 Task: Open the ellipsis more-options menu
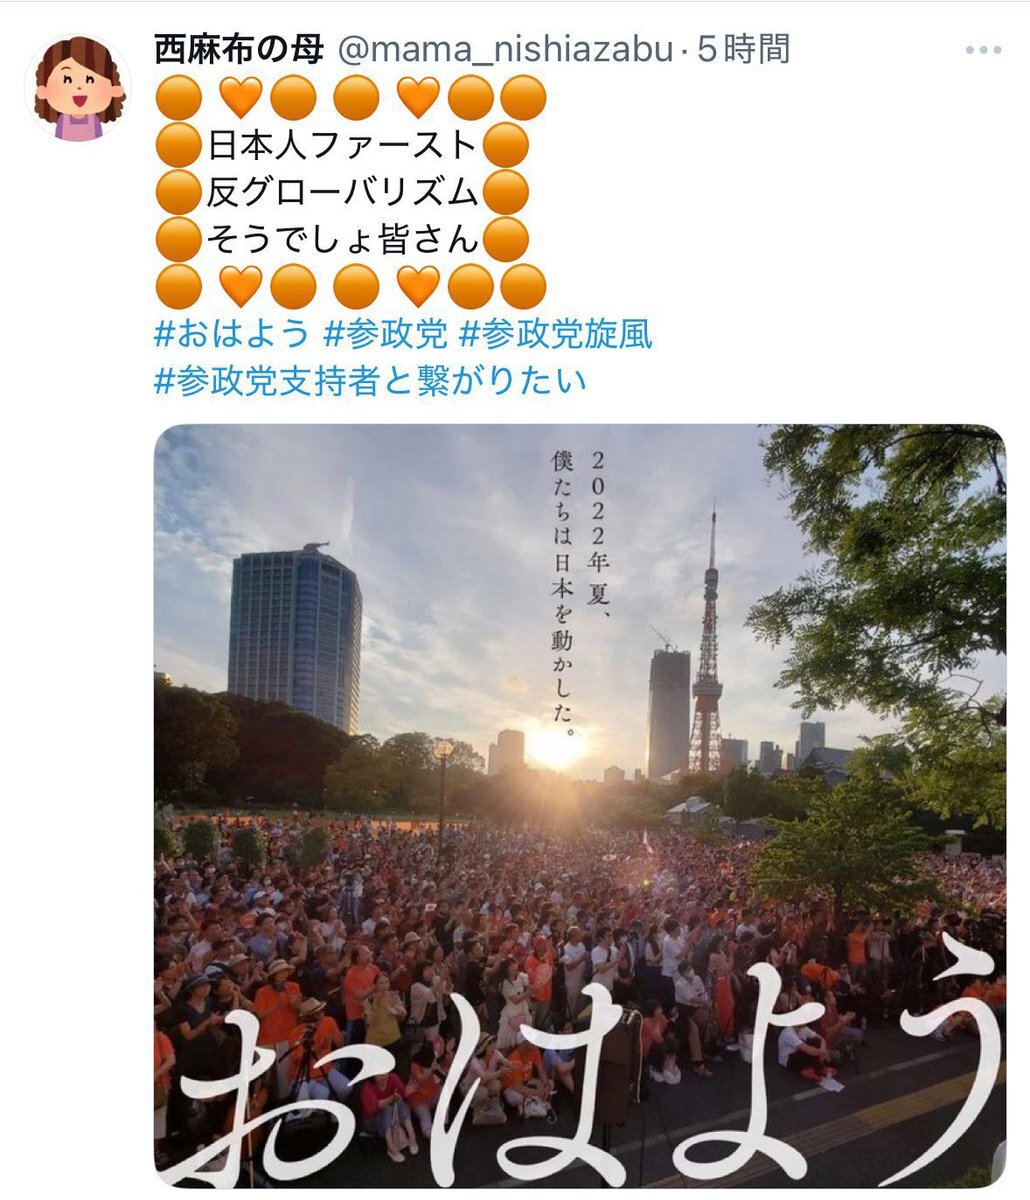click(983, 50)
